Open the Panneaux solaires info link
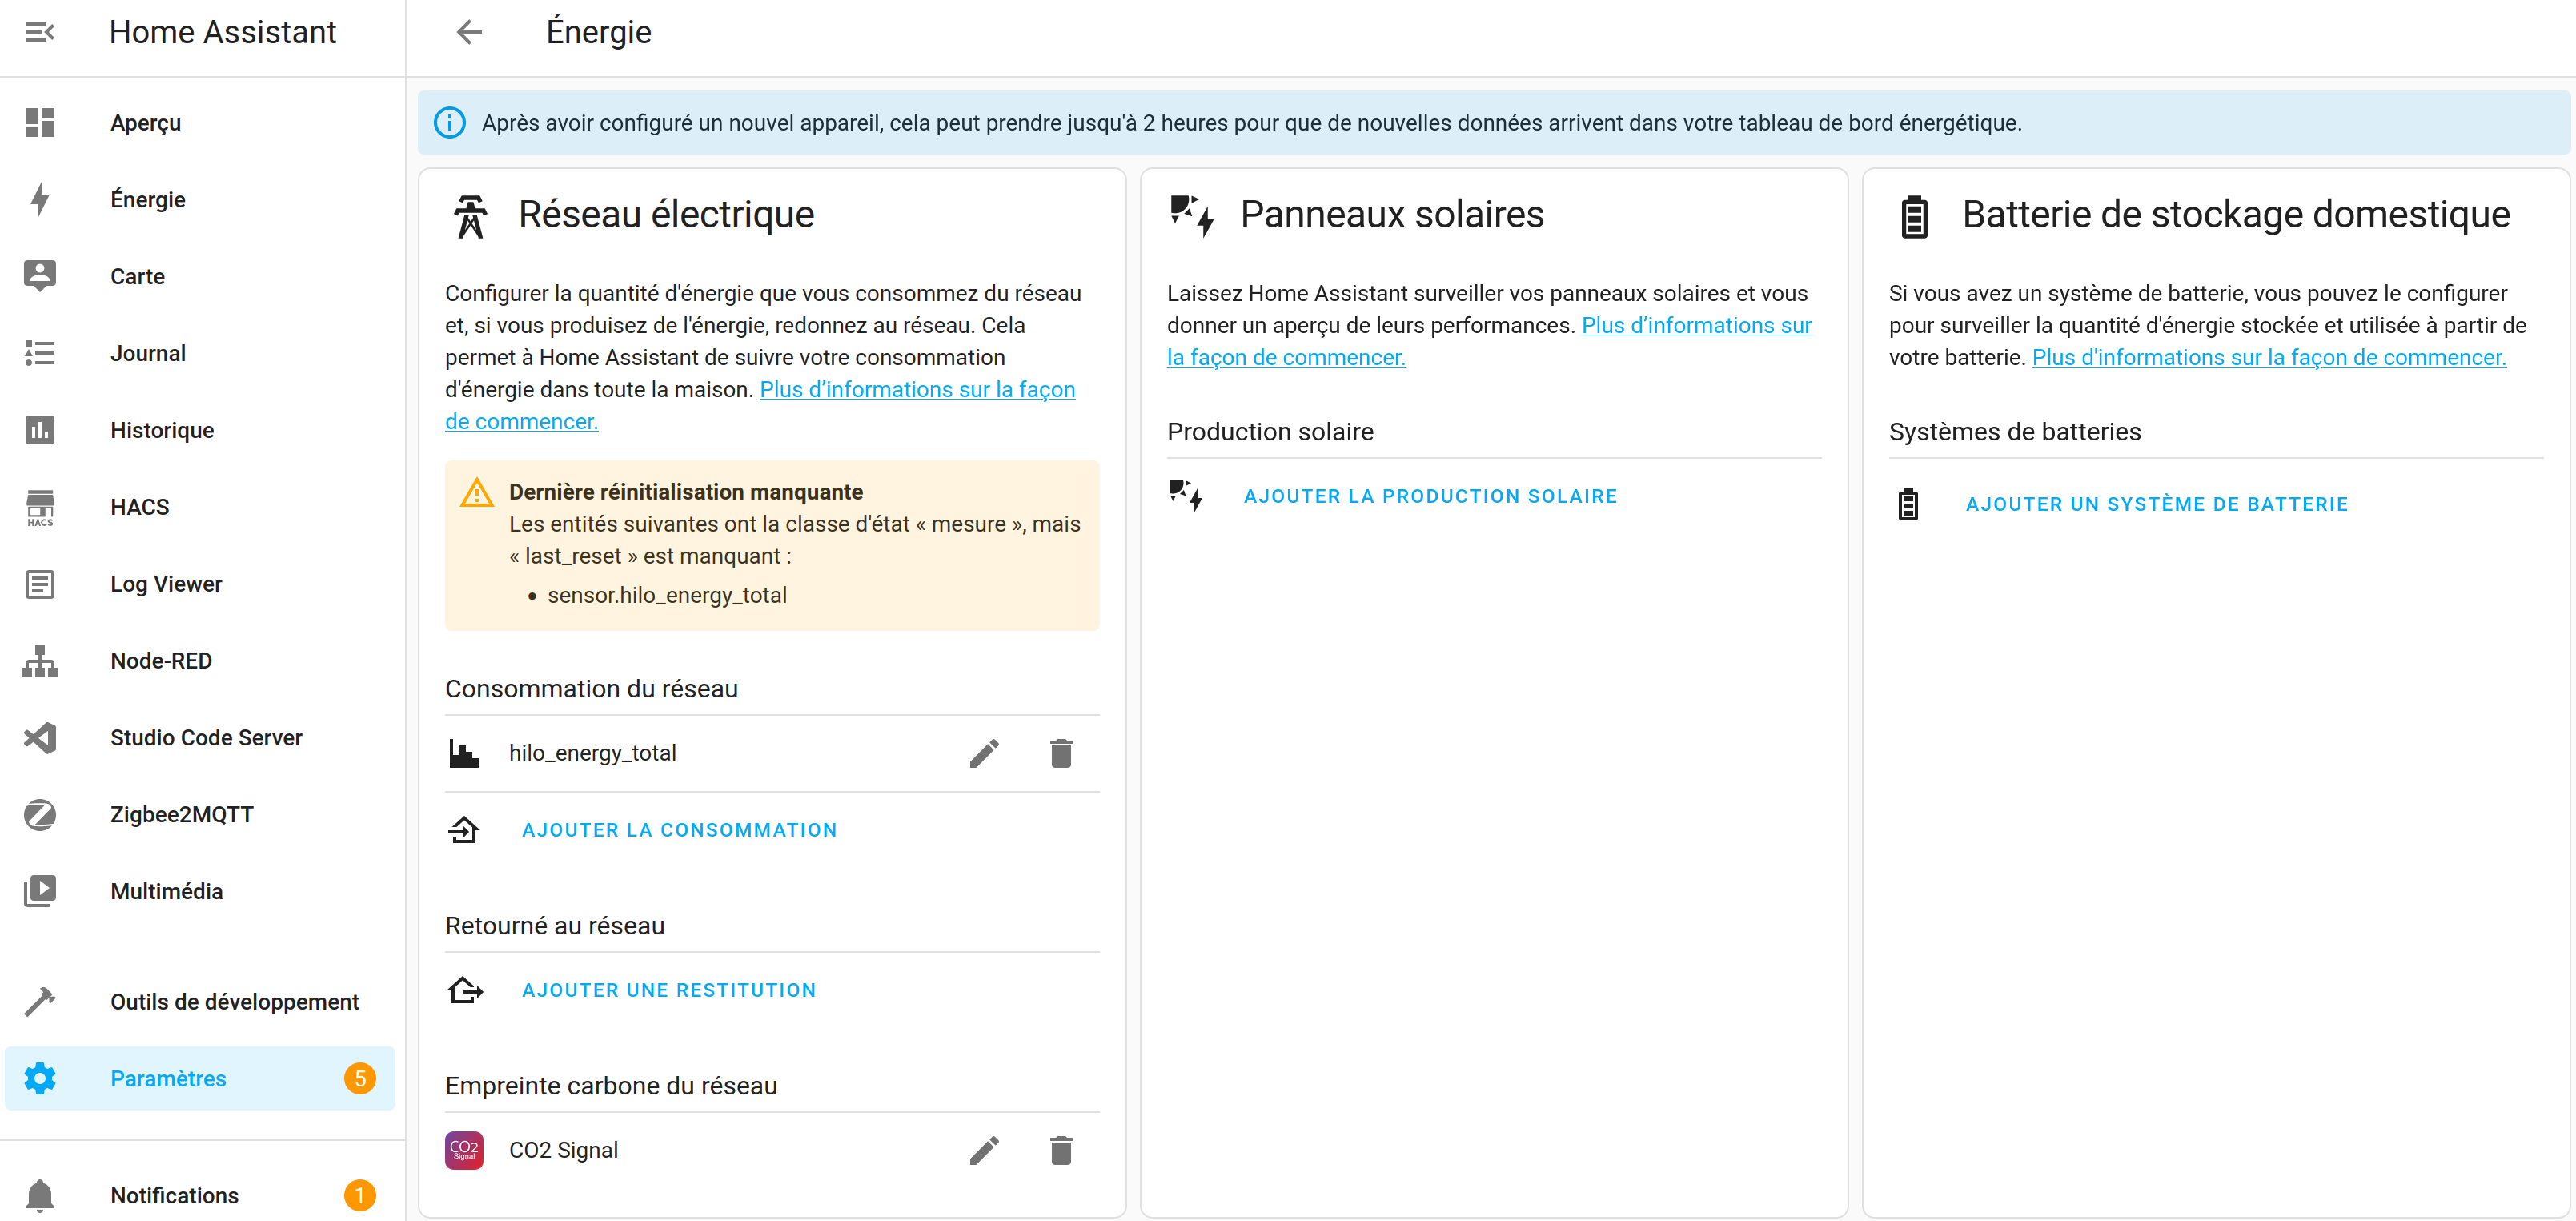Screen dimensions: 2576x1221 1696,325
